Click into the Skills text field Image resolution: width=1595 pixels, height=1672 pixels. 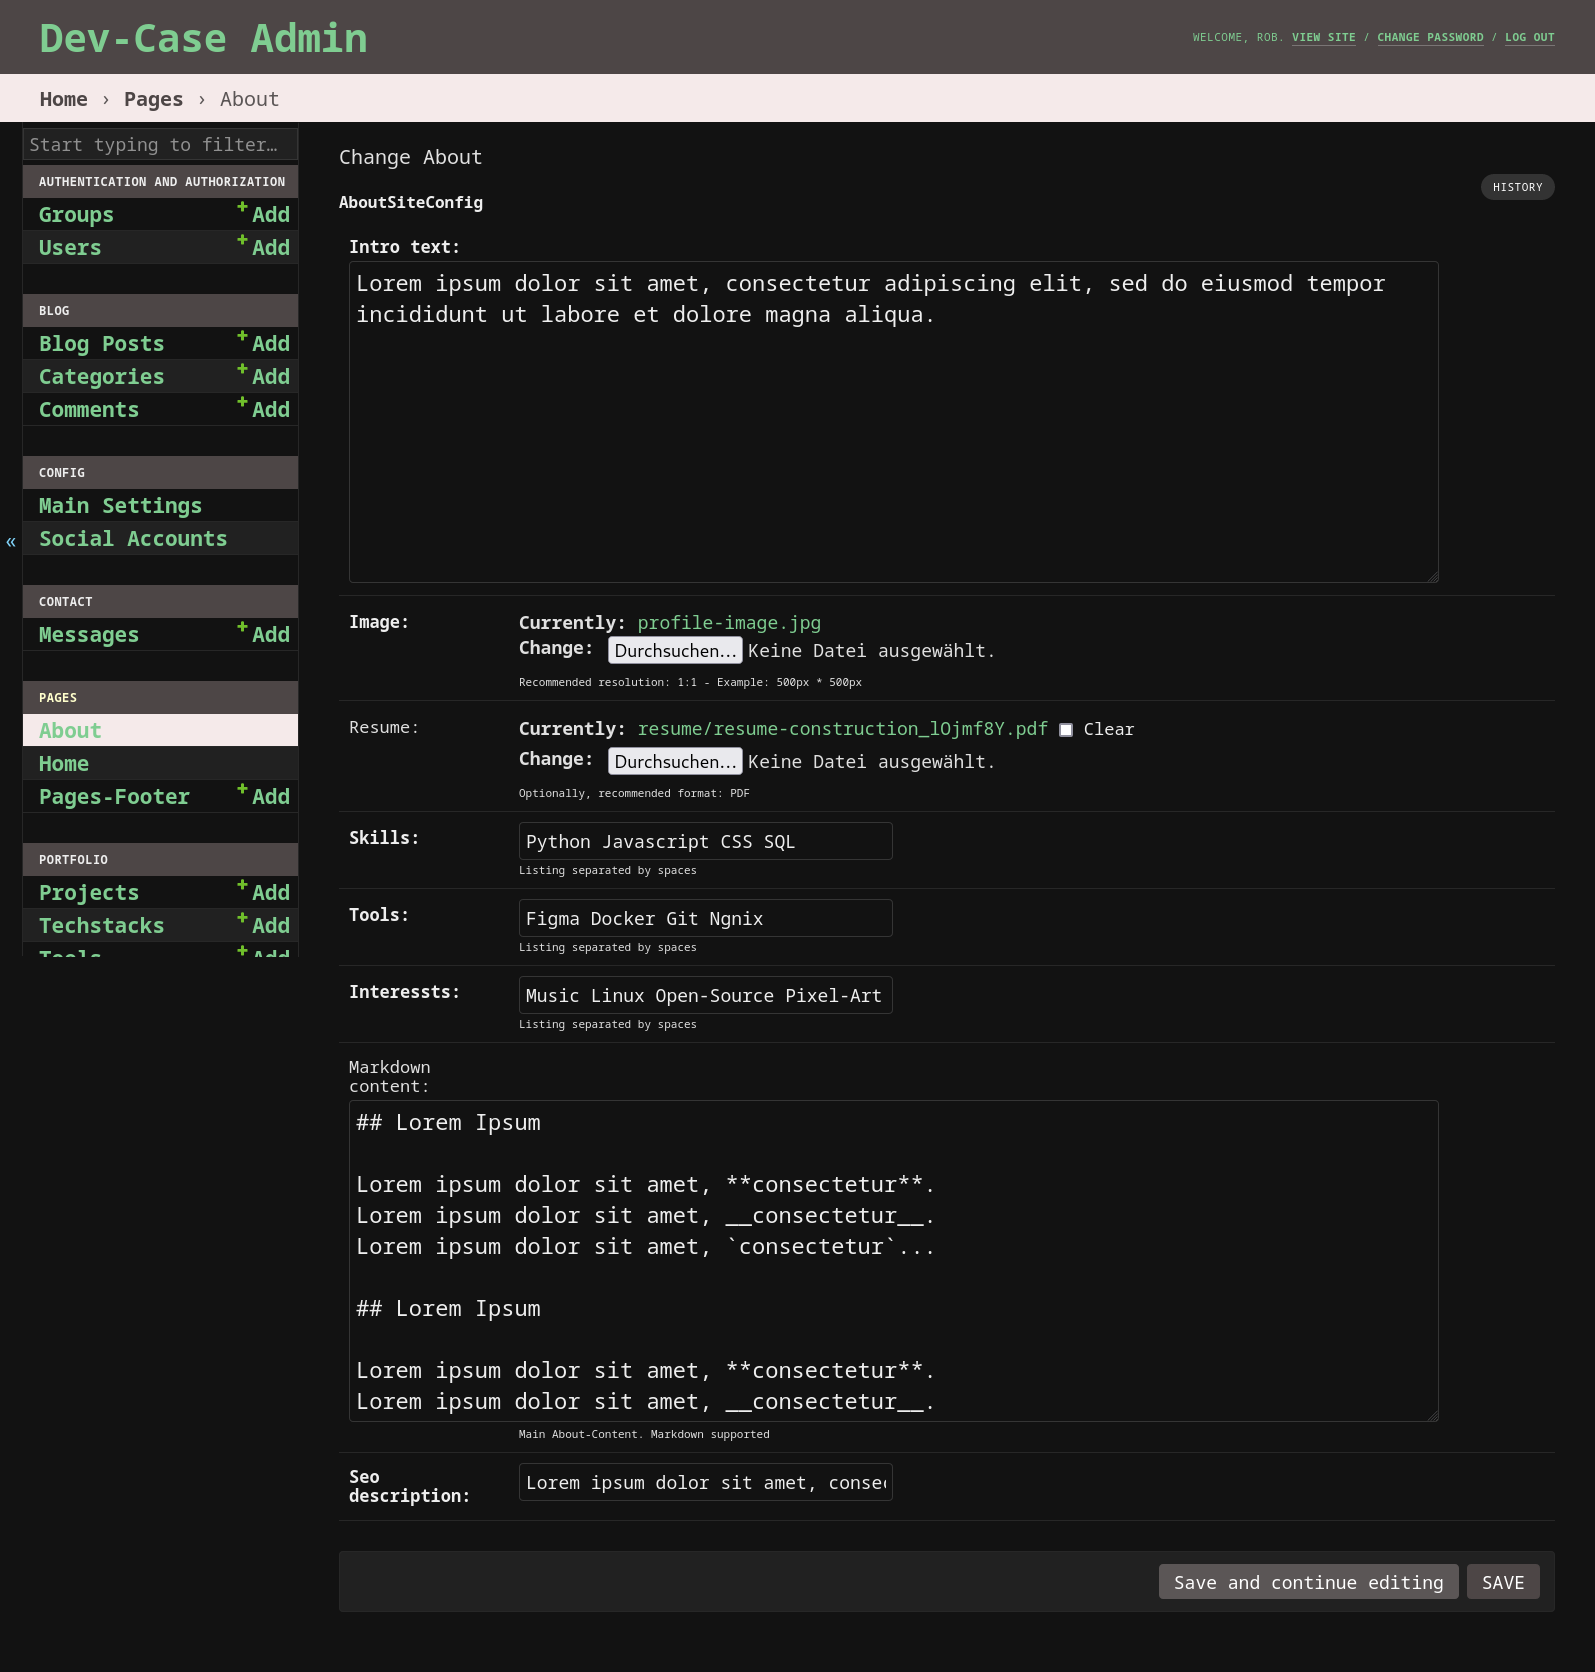click(705, 841)
